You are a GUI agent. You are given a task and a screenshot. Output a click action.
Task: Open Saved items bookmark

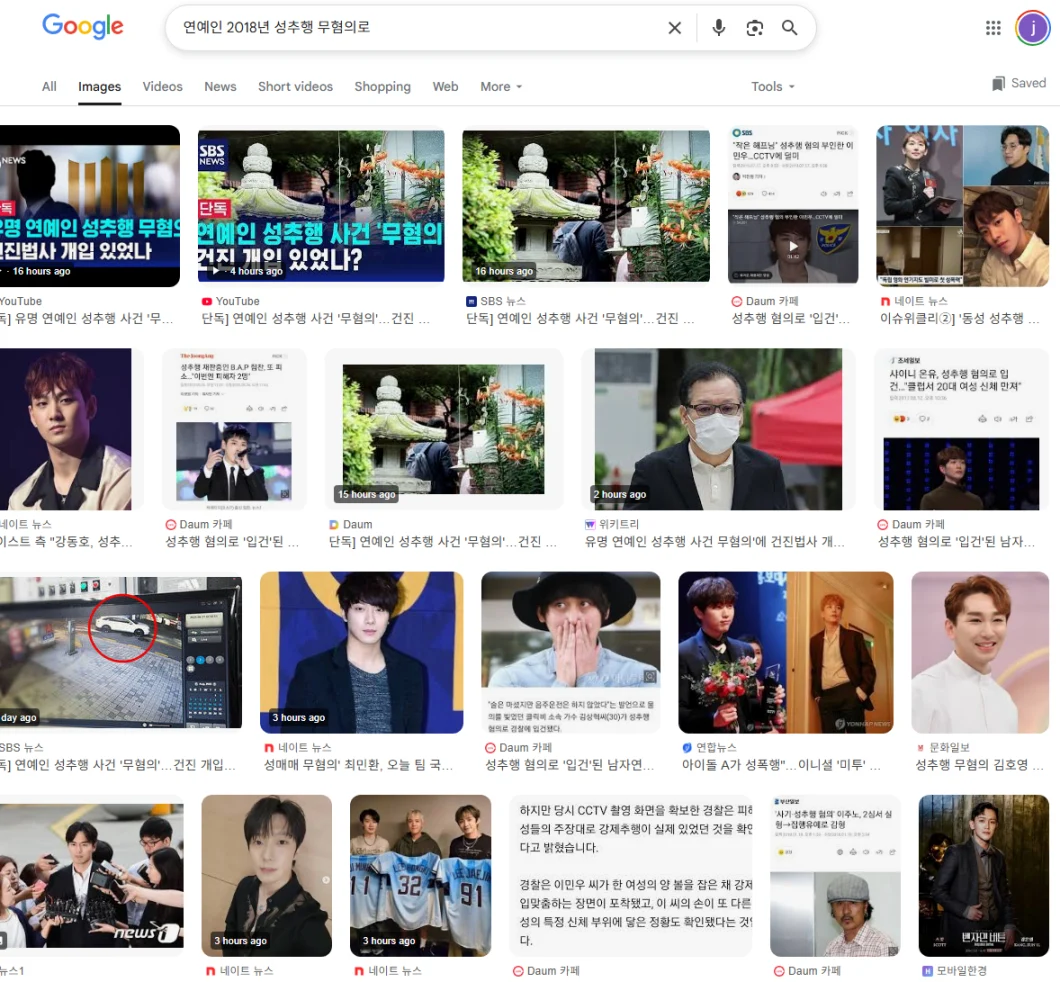pos(1018,84)
